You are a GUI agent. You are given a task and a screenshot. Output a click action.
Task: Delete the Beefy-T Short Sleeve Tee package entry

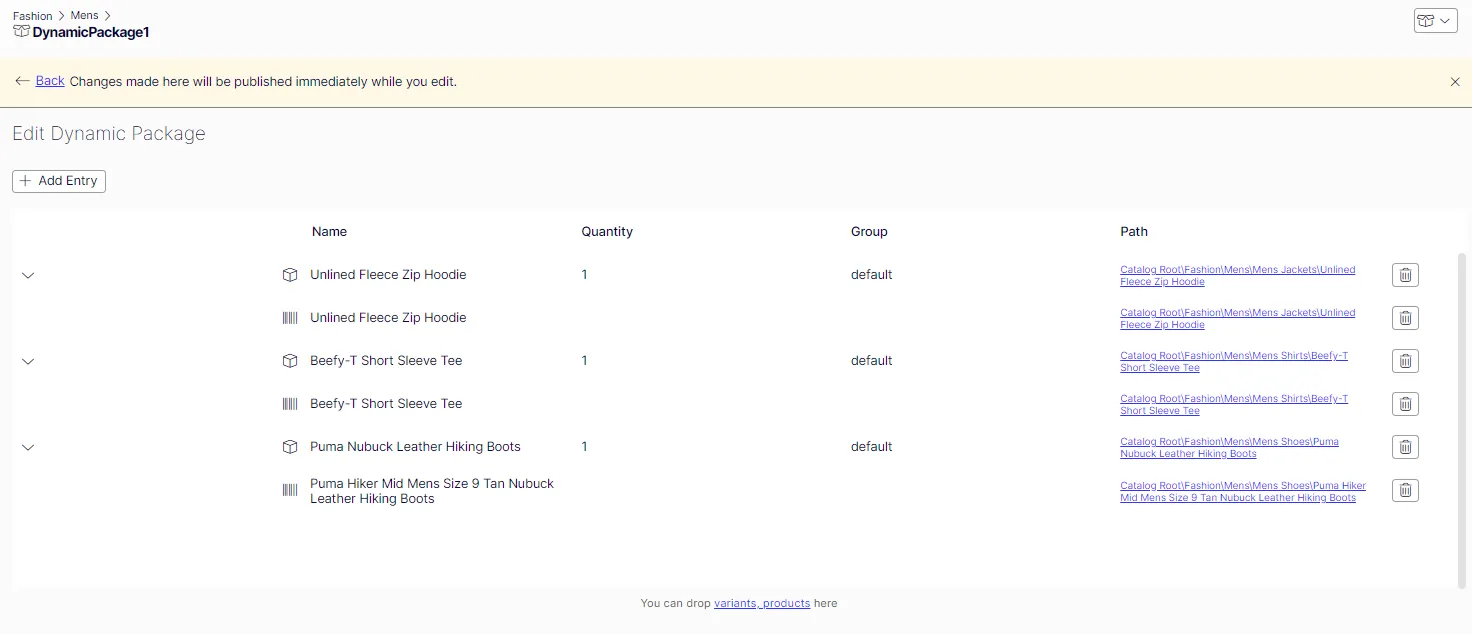1405,361
